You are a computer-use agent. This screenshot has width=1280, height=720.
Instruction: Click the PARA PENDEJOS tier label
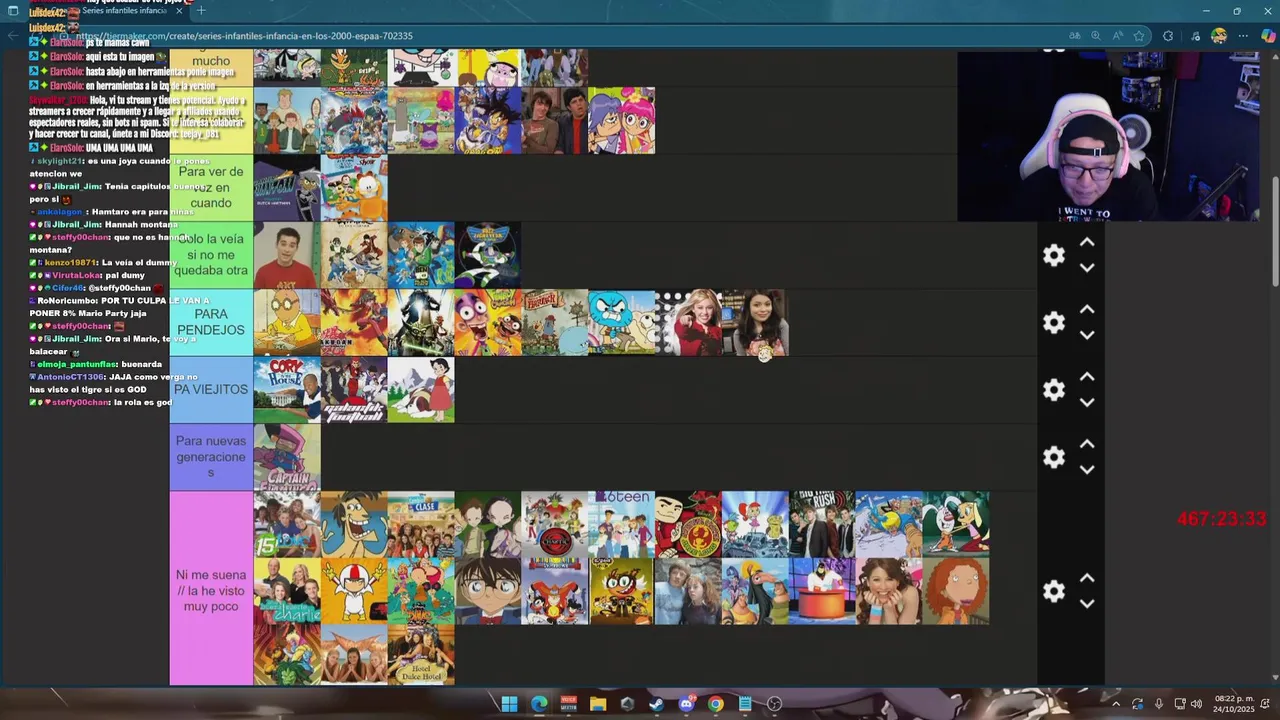tap(211, 323)
